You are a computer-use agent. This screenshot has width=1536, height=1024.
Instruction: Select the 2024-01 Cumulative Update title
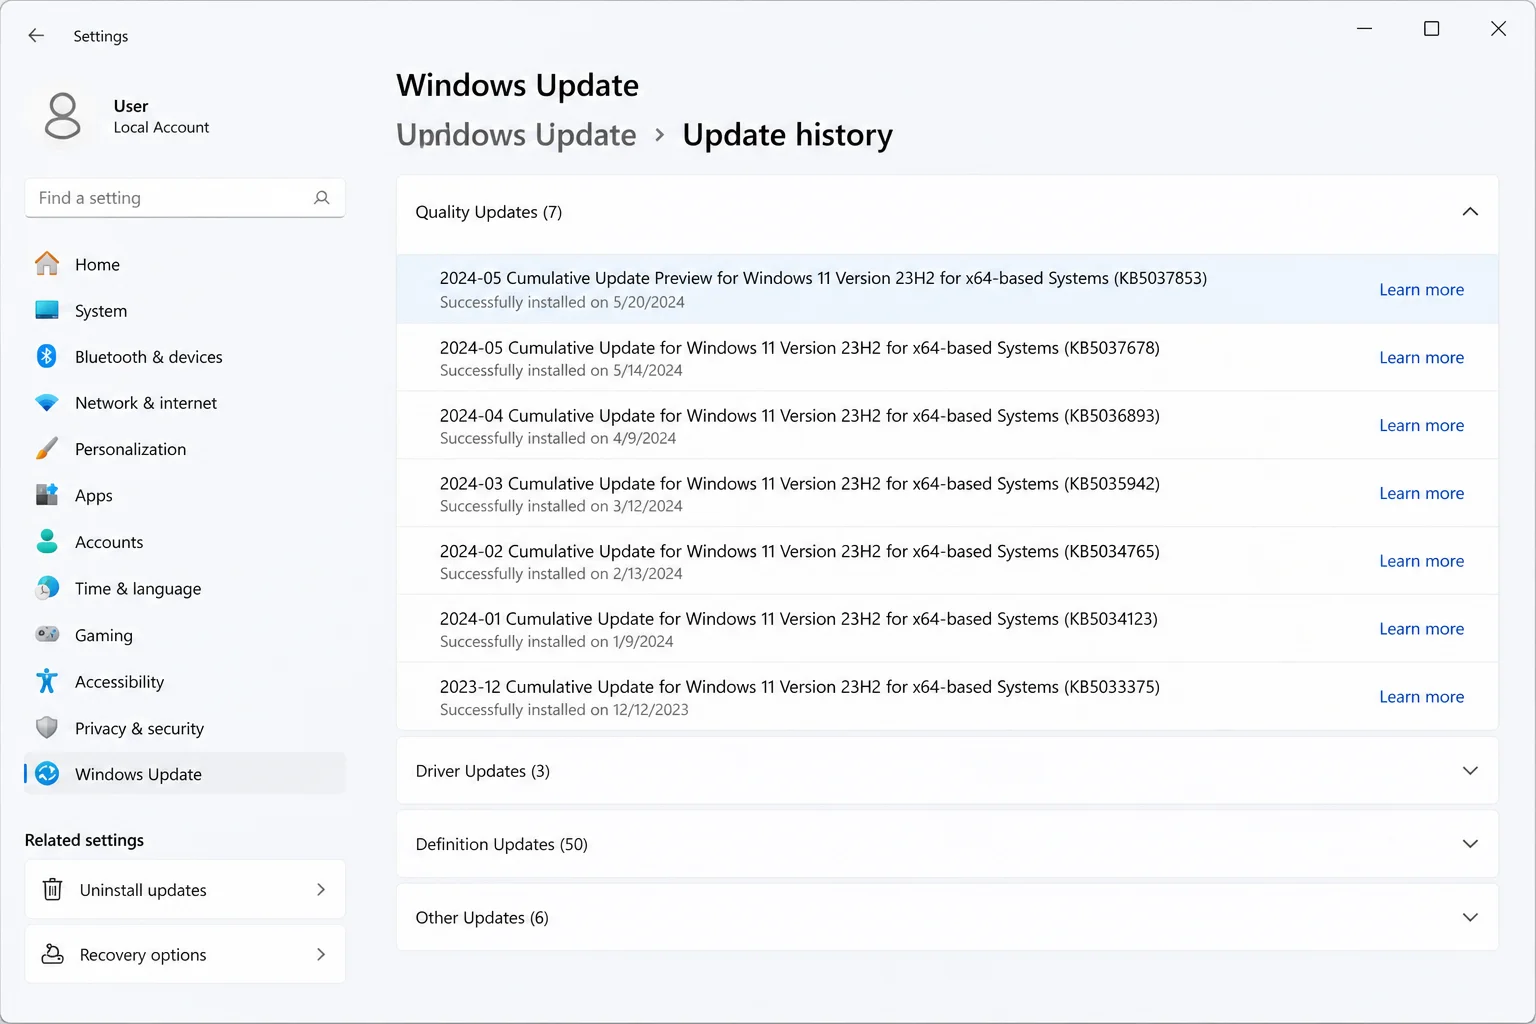(799, 620)
